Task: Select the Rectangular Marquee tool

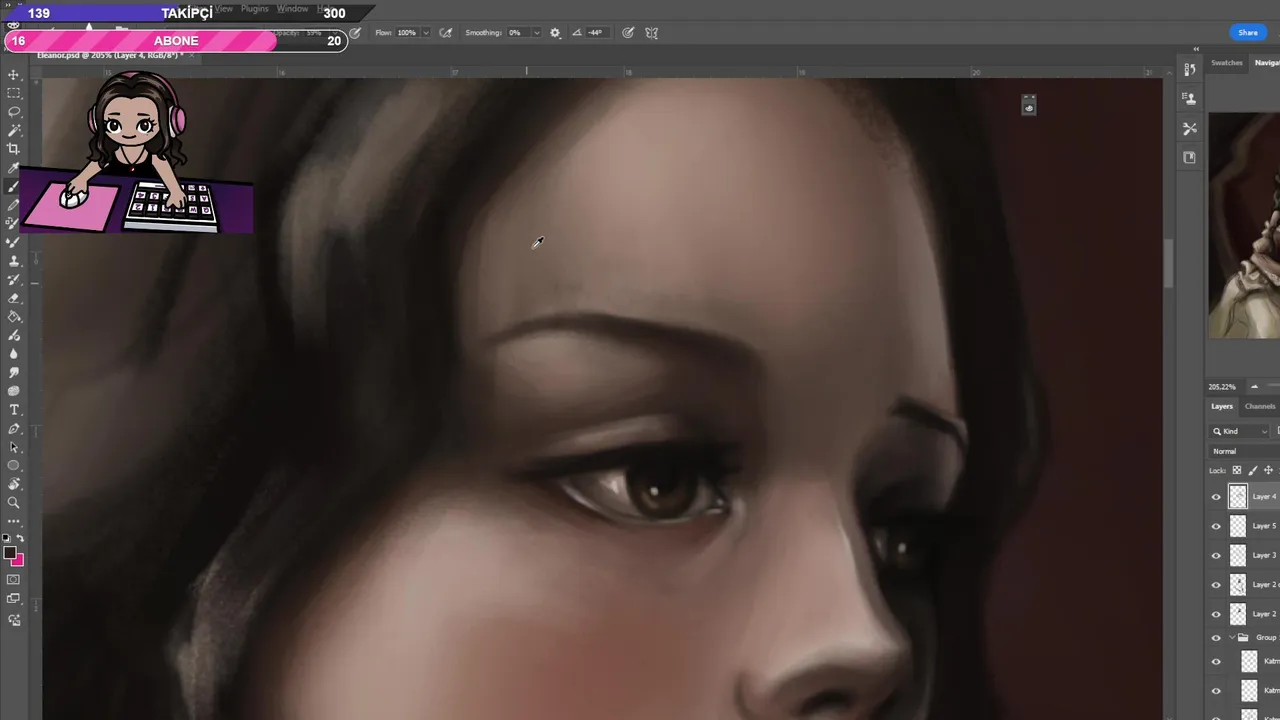Action: [14, 93]
